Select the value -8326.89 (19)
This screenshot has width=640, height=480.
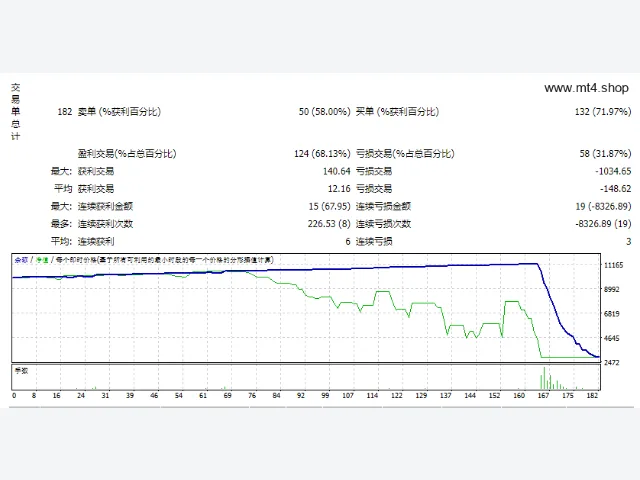point(603,224)
